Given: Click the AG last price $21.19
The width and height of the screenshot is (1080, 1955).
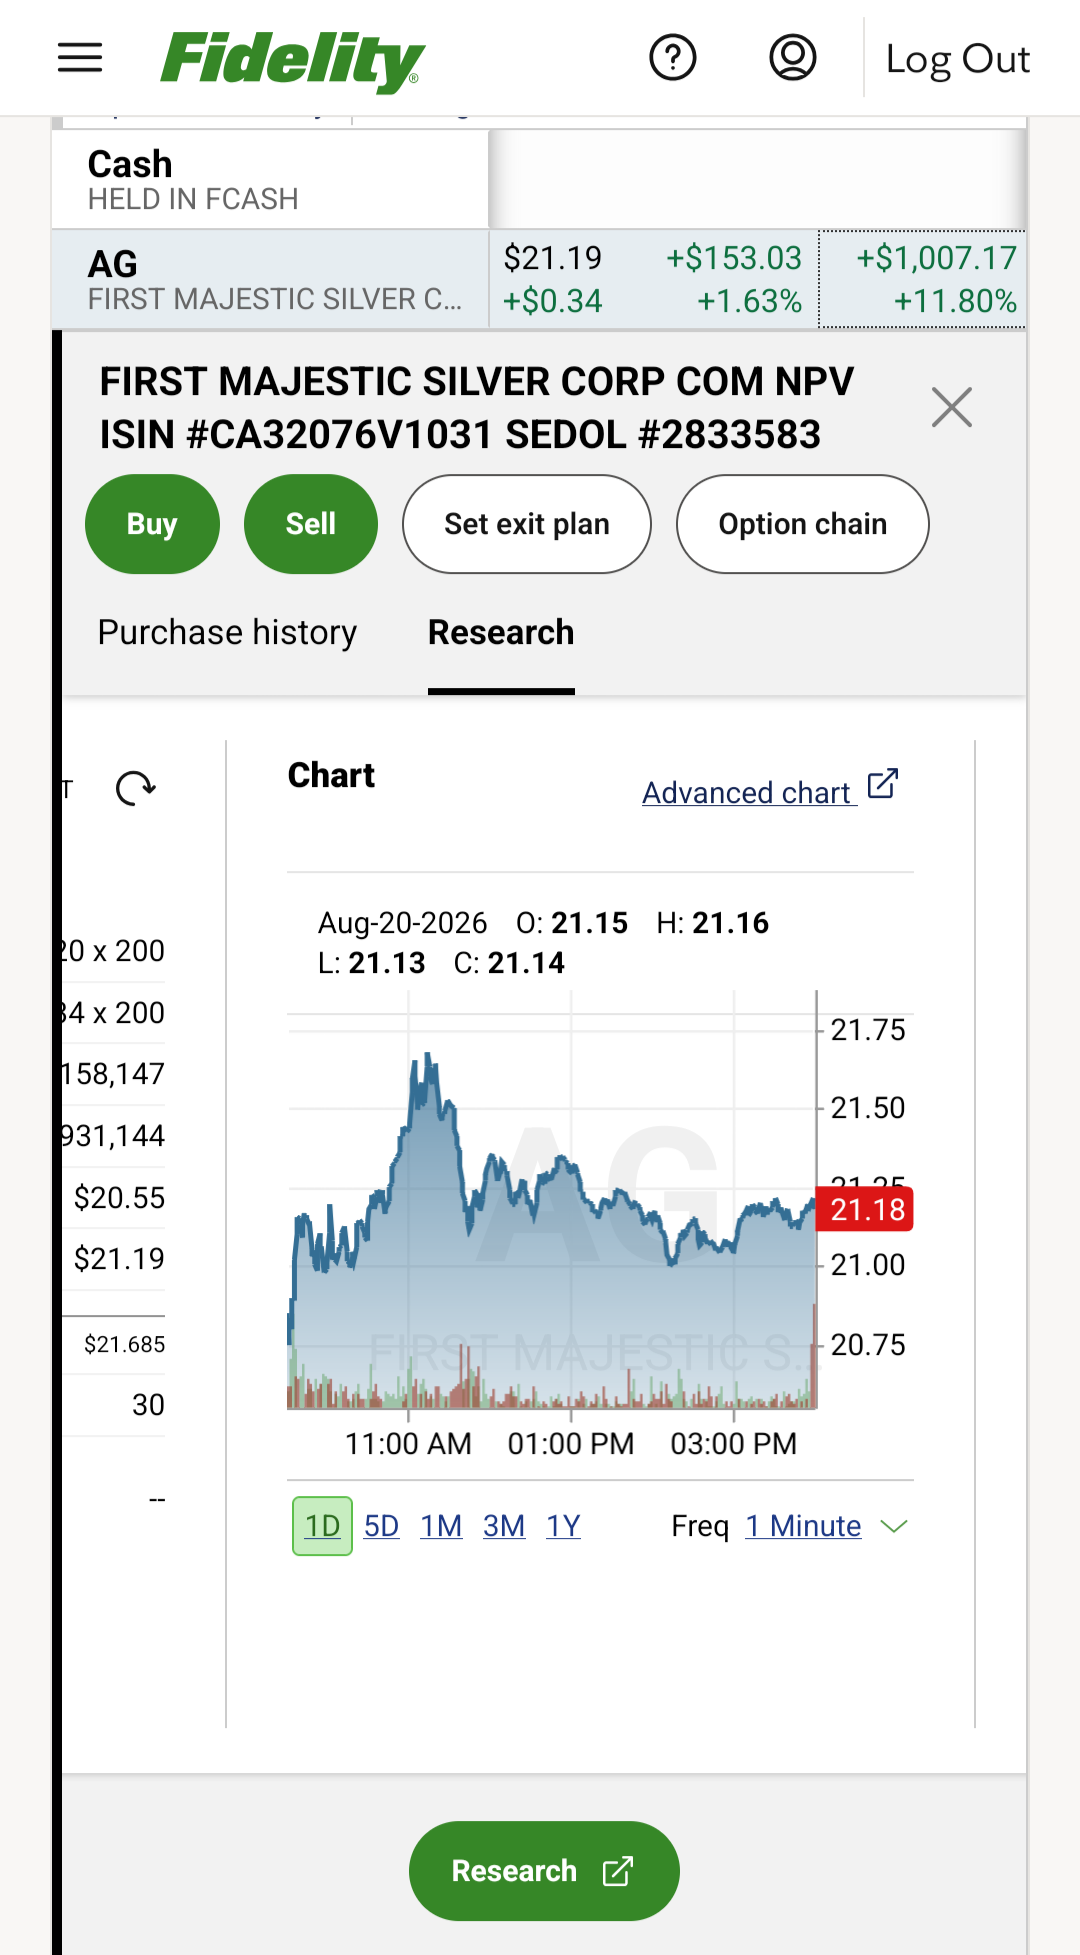Looking at the screenshot, I should click(553, 259).
